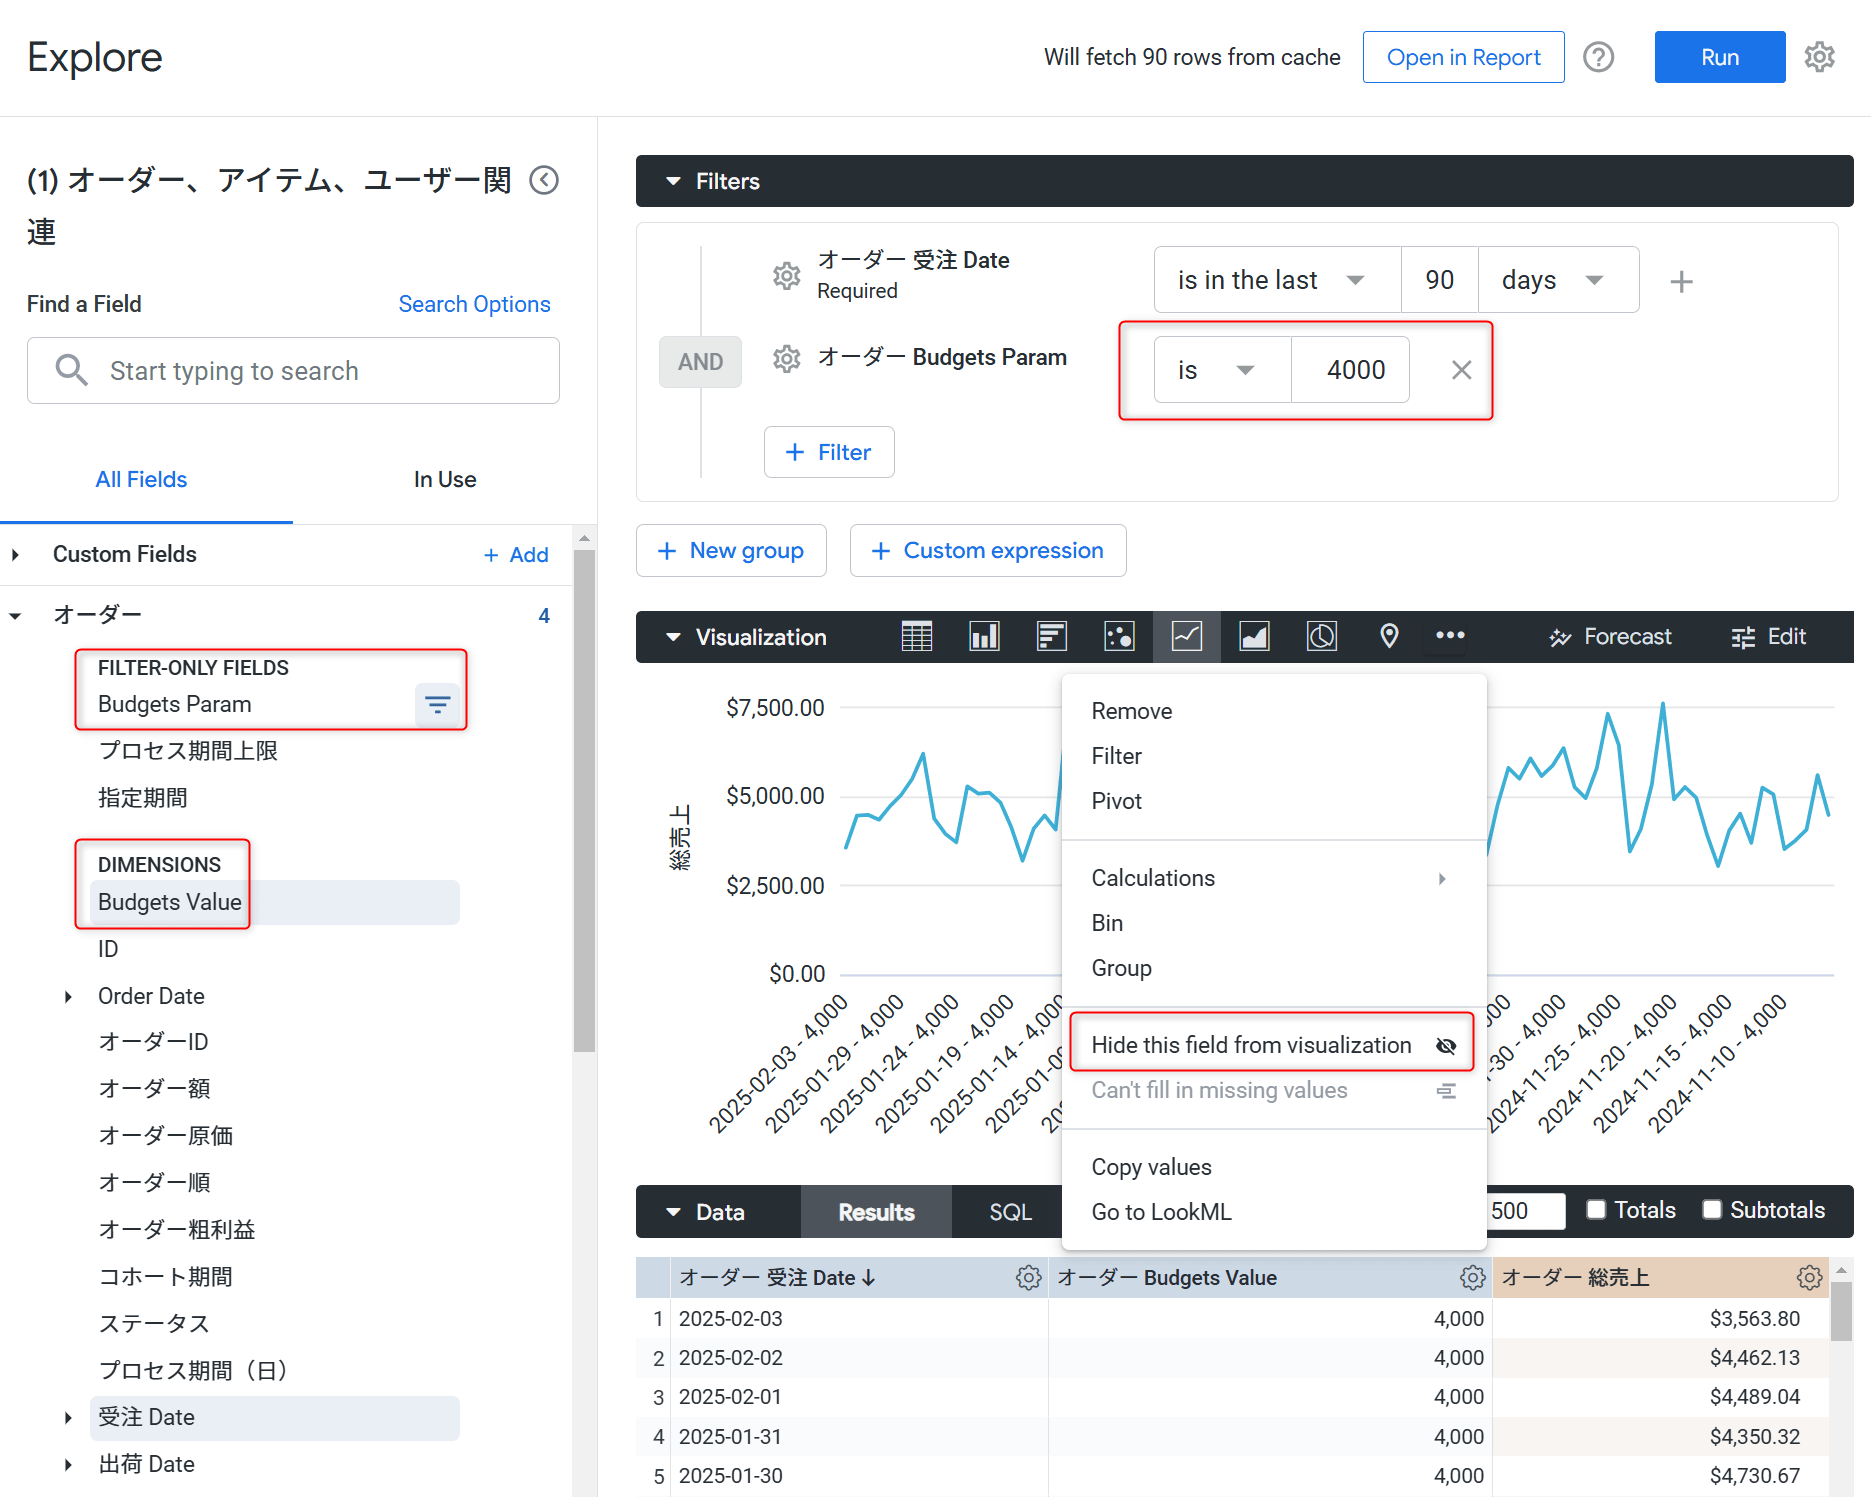The height and width of the screenshot is (1497, 1871).
Task: Choose Bin from context menu
Action: click(1272, 923)
